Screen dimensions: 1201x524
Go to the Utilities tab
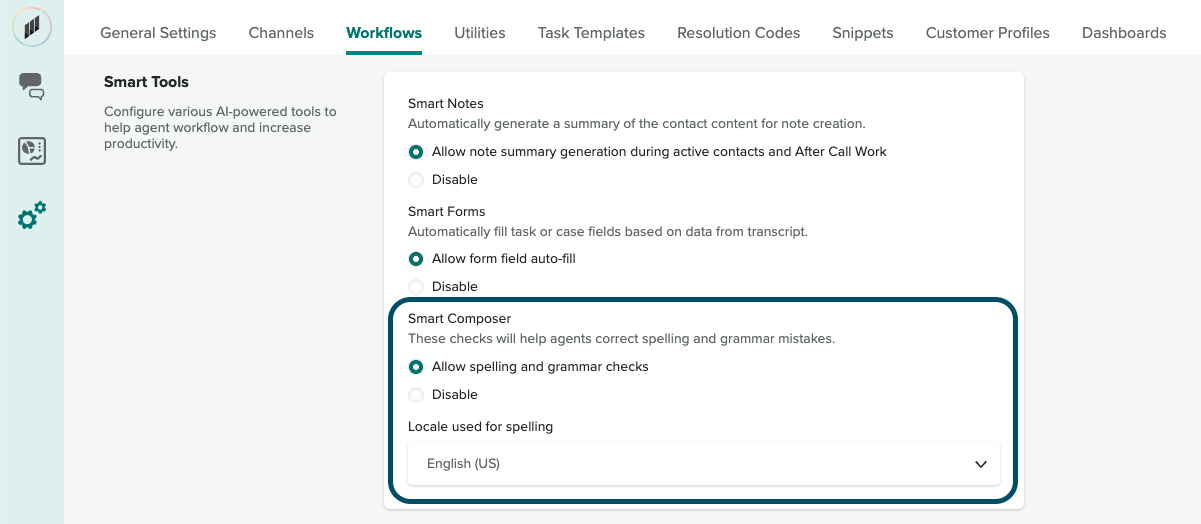(479, 33)
